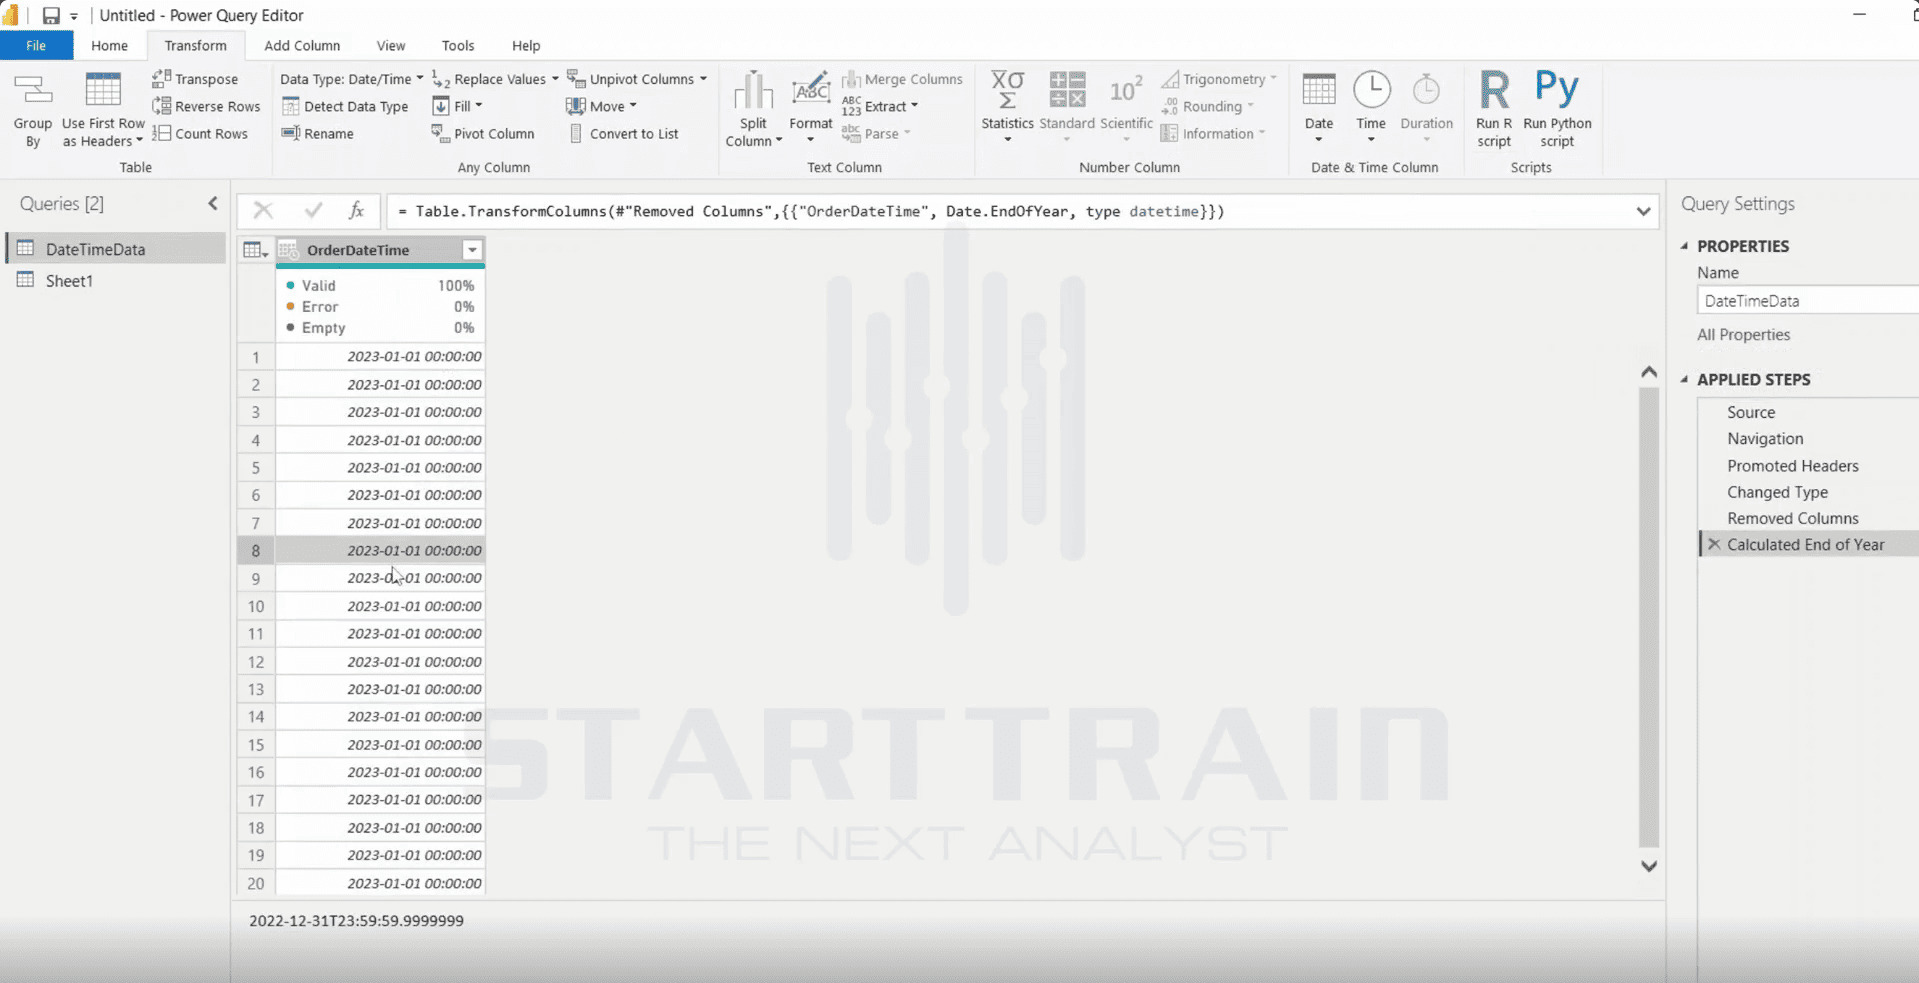Viewport: 1919px width, 983px height.
Task: Switch to the Home tab
Action: tap(109, 46)
